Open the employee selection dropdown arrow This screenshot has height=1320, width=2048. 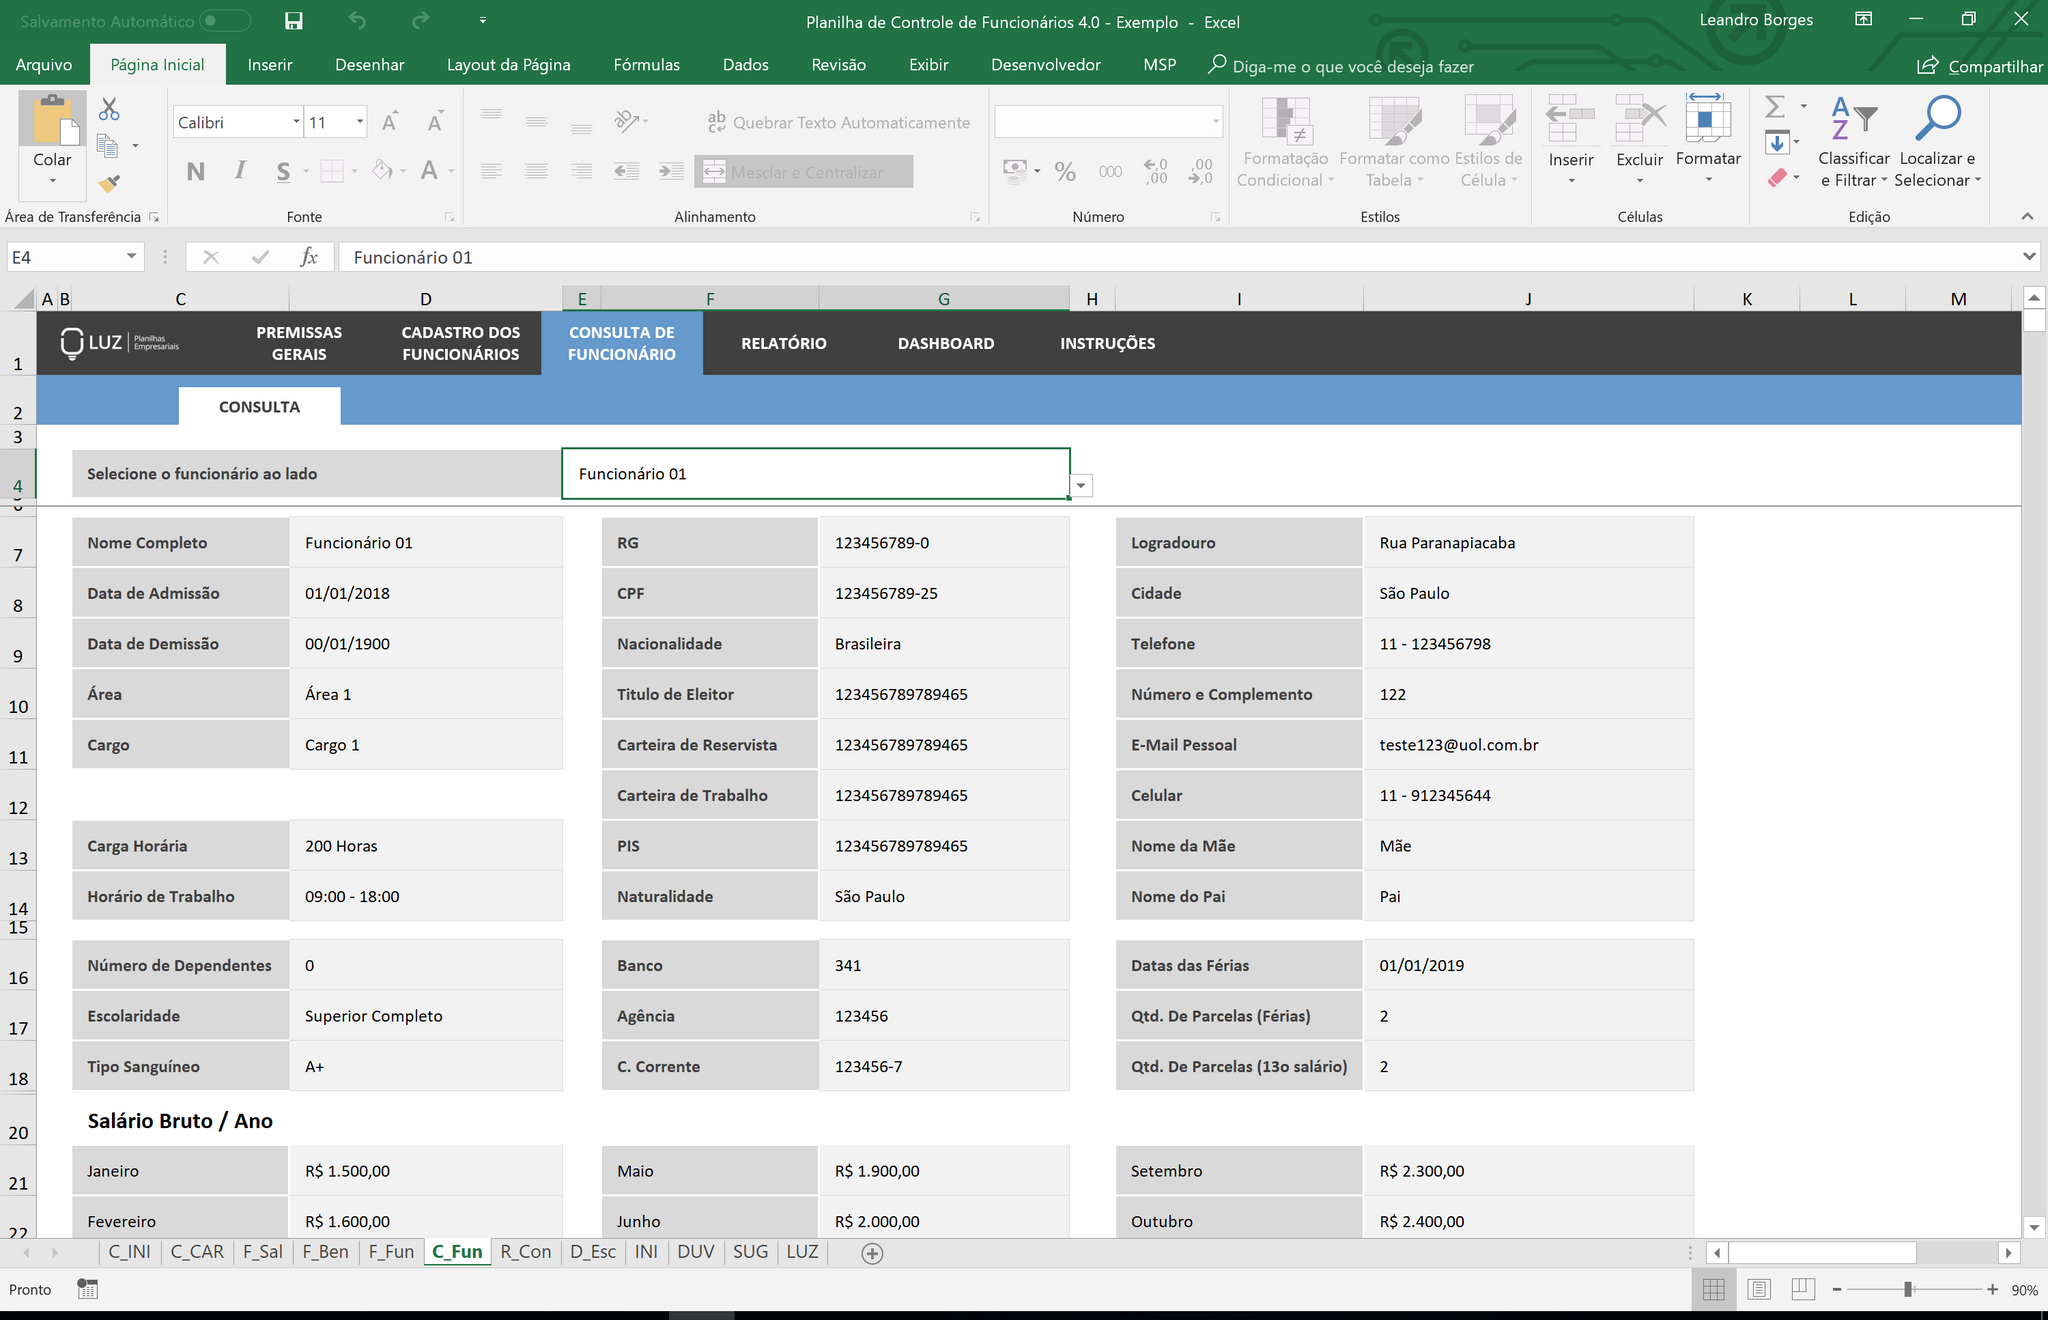[1081, 486]
